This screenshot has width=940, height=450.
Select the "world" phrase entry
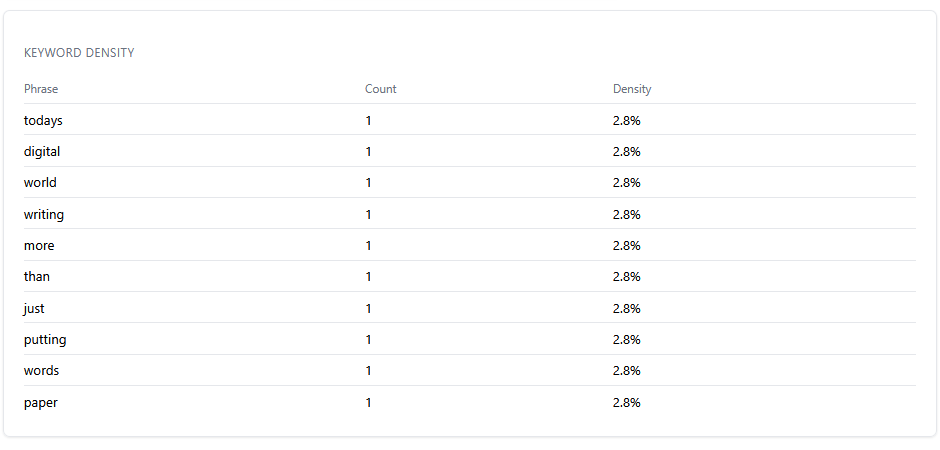coord(40,183)
